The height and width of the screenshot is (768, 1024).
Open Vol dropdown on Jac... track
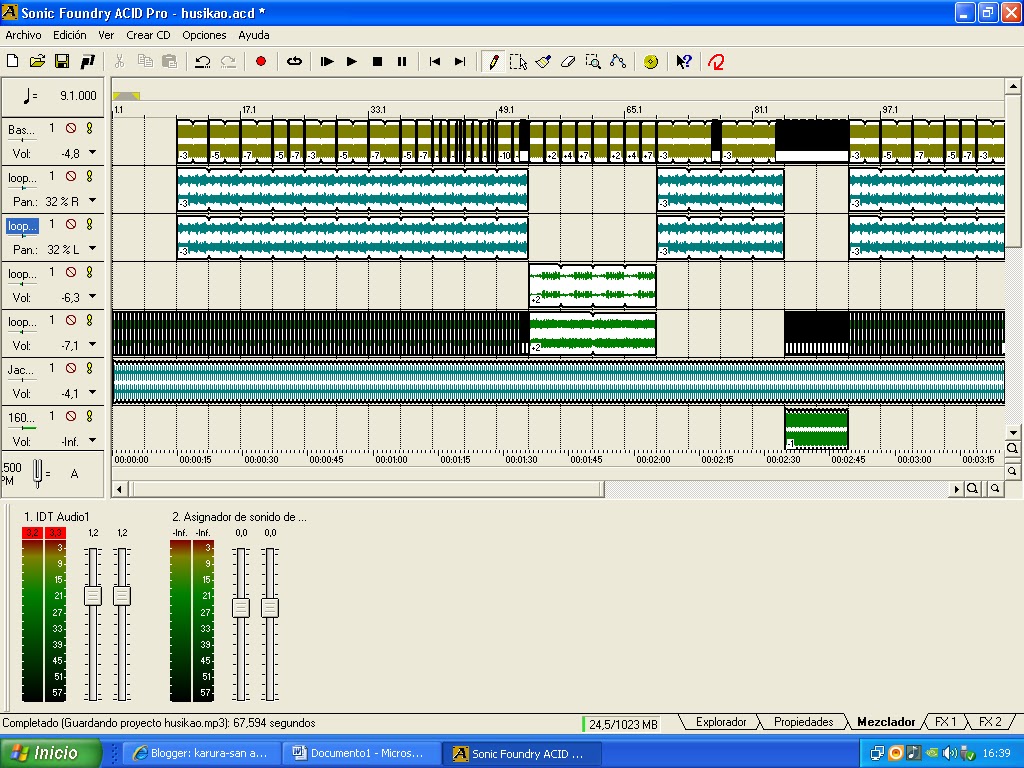(x=93, y=393)
